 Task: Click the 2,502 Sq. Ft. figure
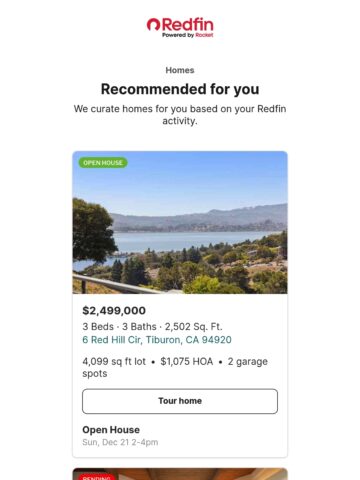pyautogui.click(x=194, y=327)
